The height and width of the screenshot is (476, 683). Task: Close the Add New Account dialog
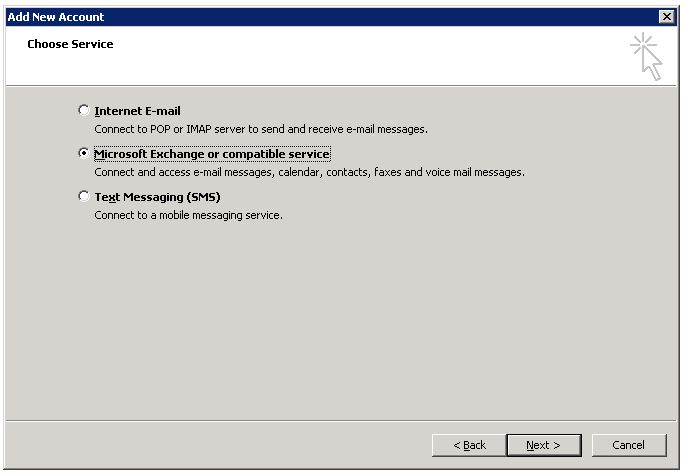tap(667, 17)
